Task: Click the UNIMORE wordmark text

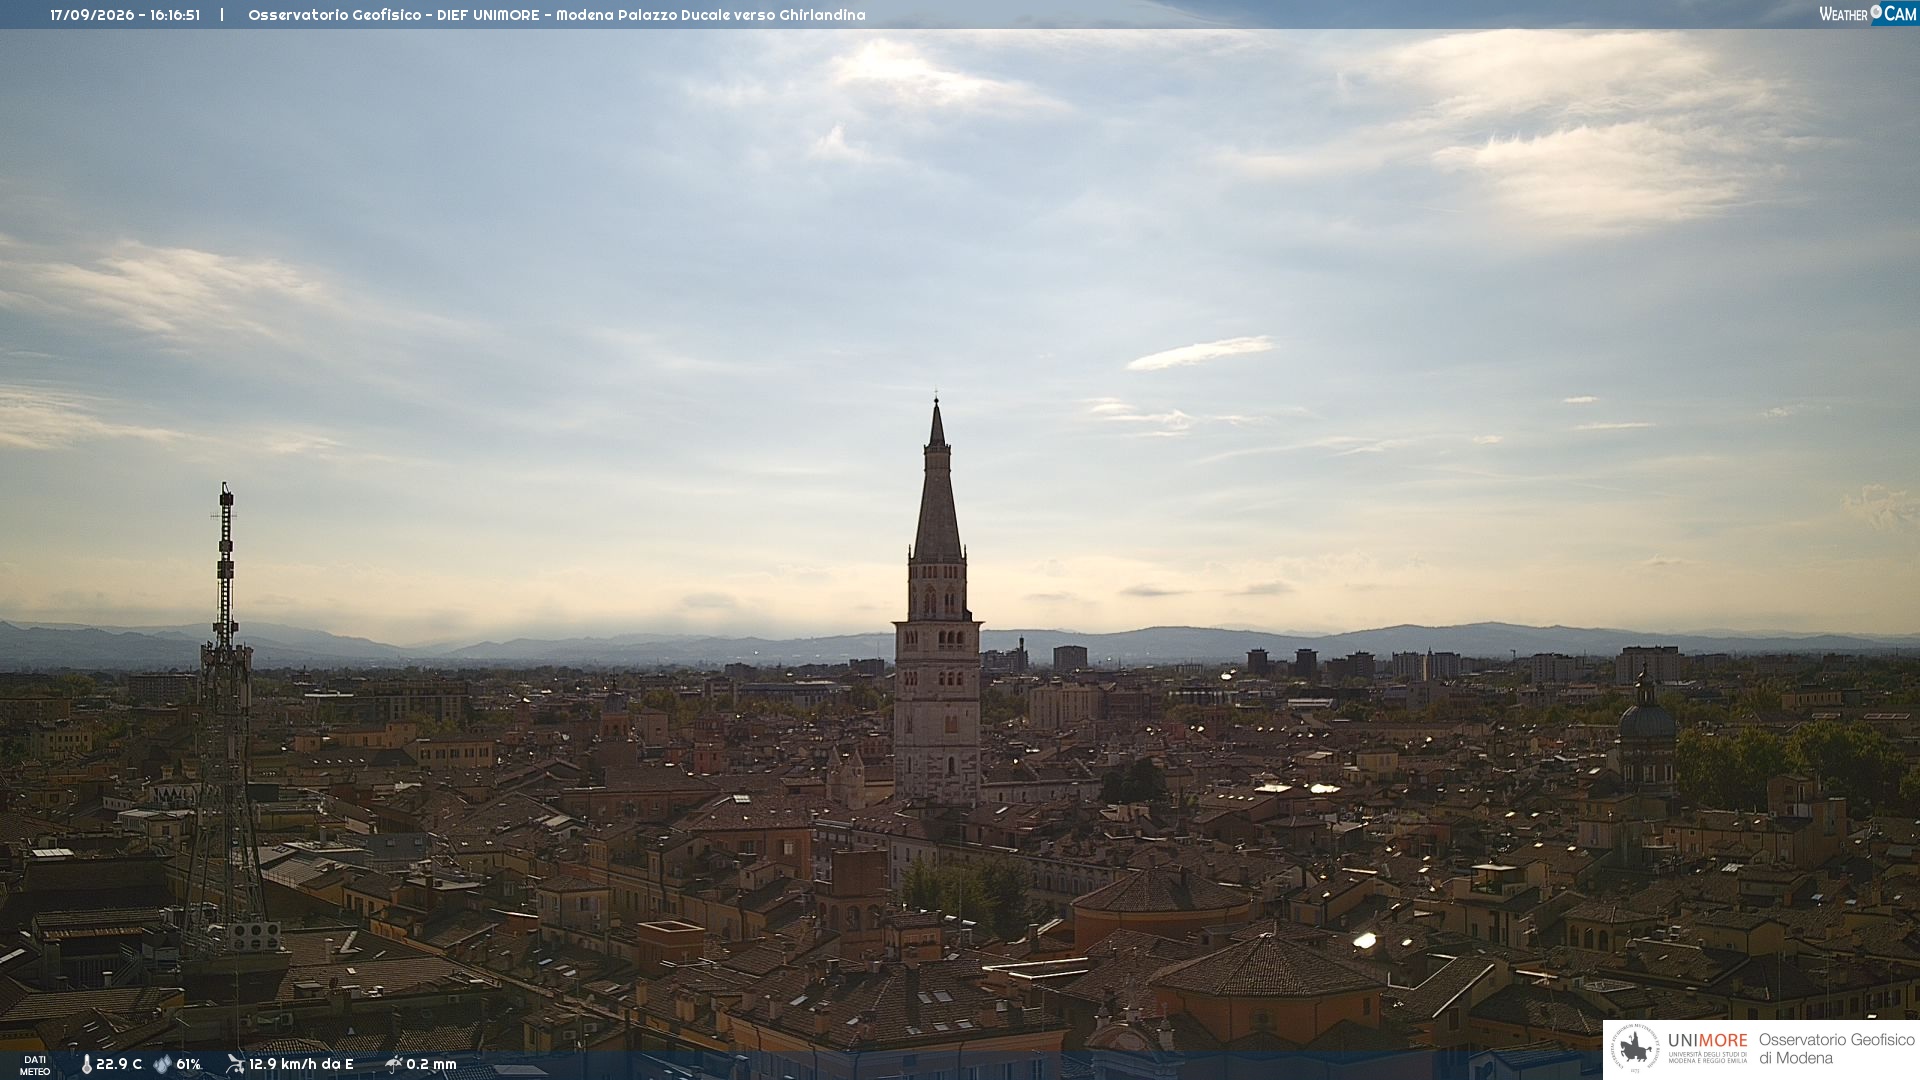Action: tap(1707, 1041)
